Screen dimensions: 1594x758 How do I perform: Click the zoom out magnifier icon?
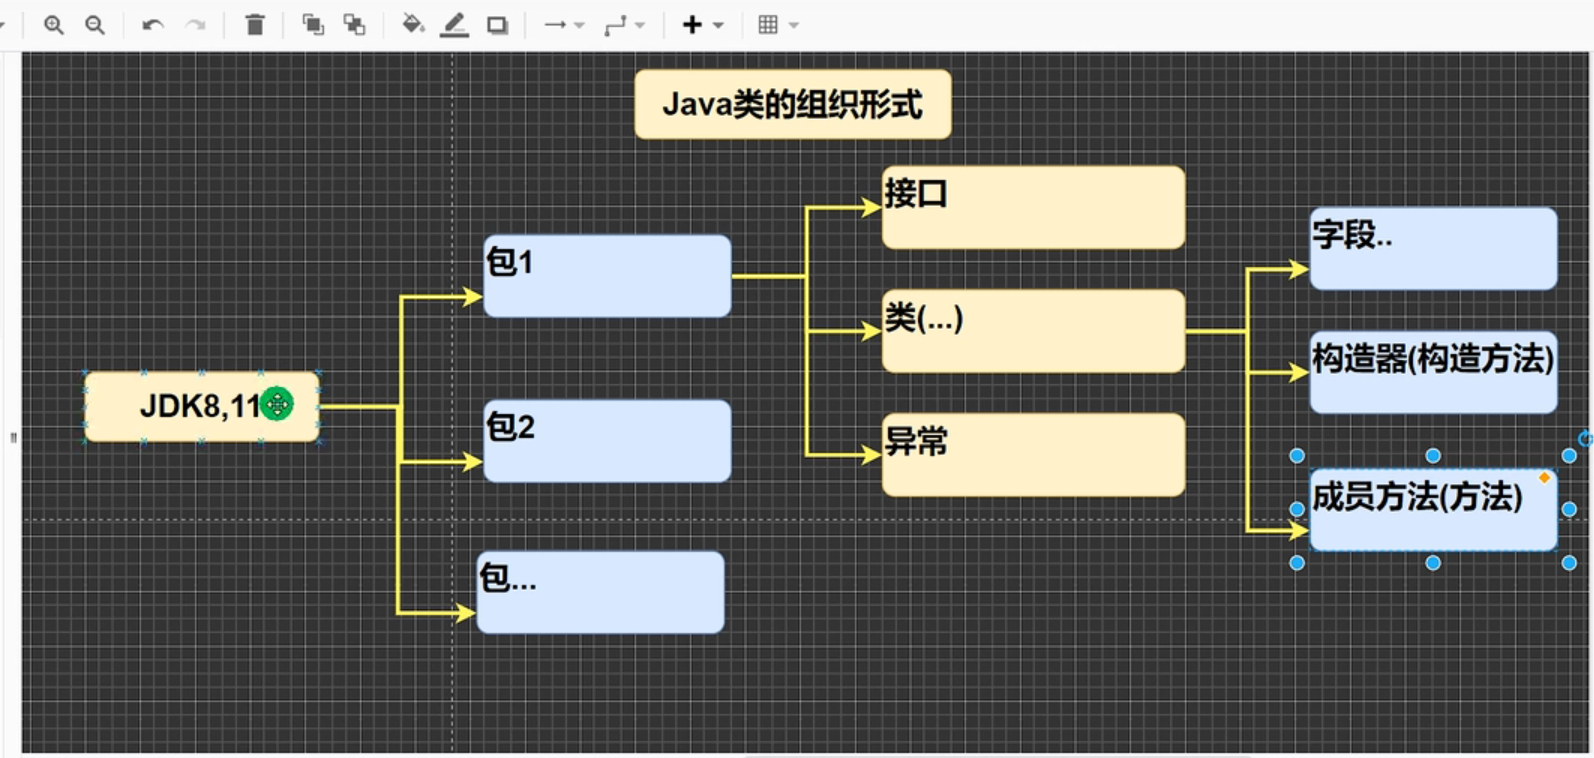(x=95, y=25)
